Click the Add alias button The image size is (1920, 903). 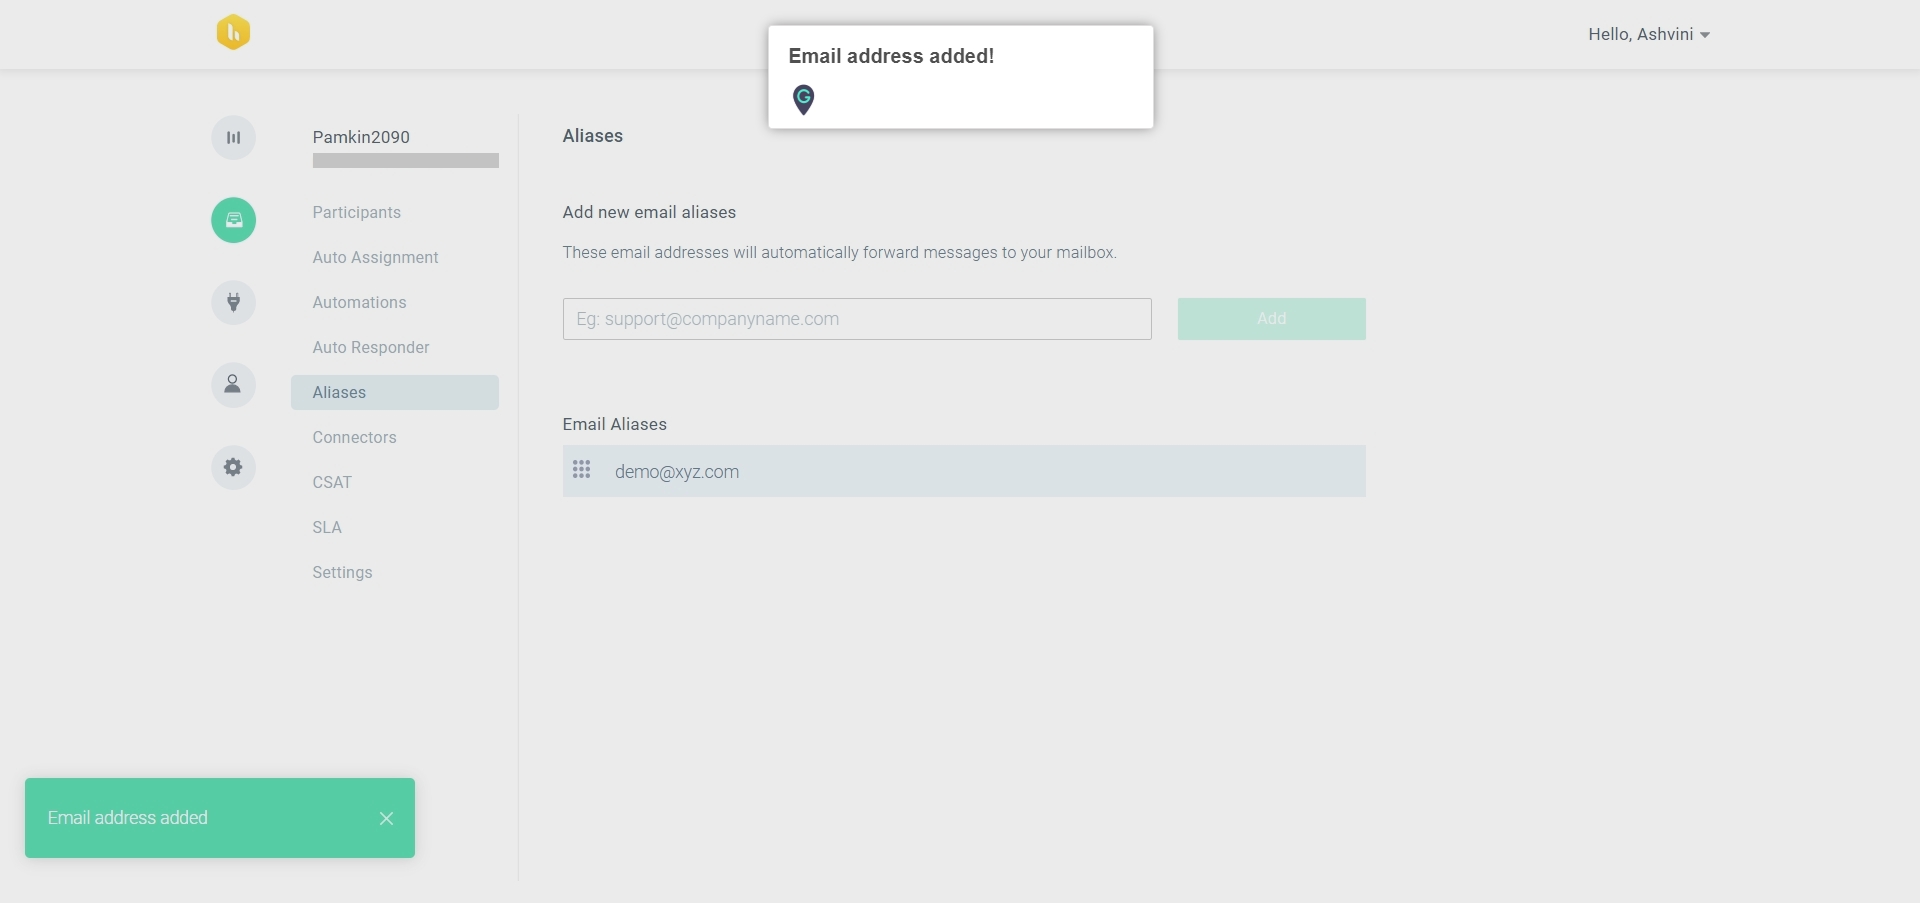pyautogui.click(x=1271, y=319)
